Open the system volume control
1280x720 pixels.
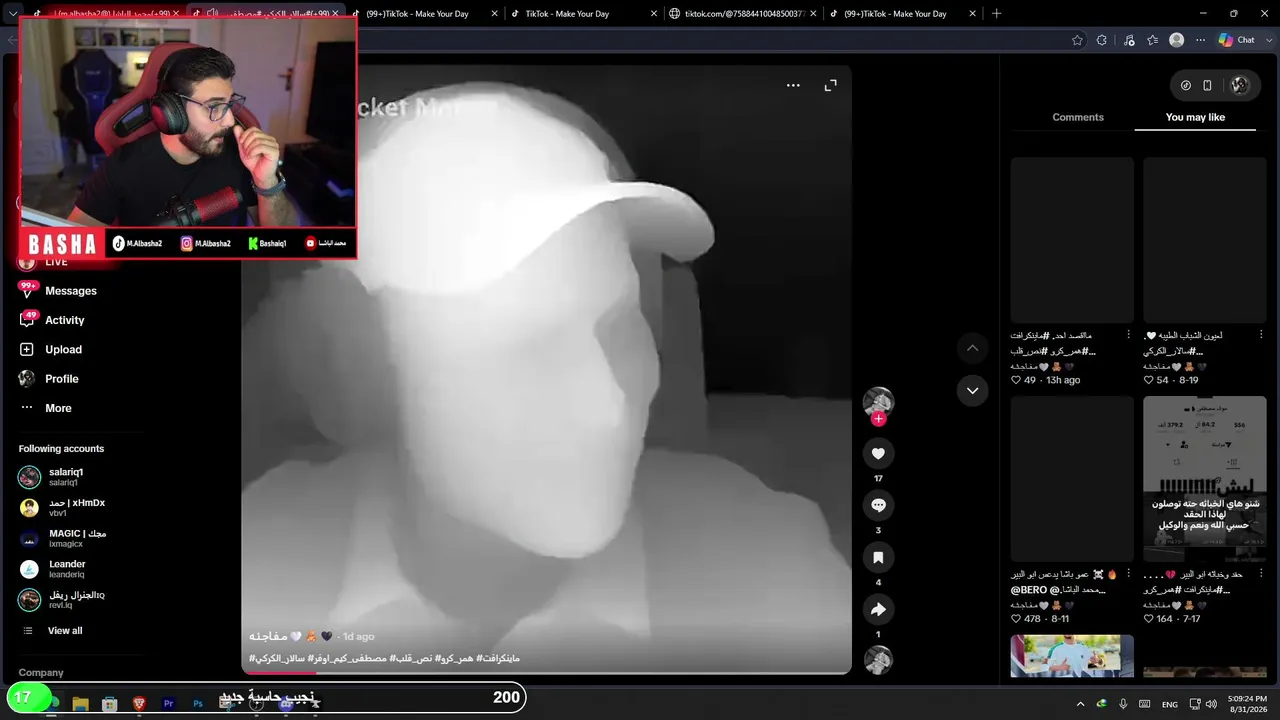tap(1211, 704)
